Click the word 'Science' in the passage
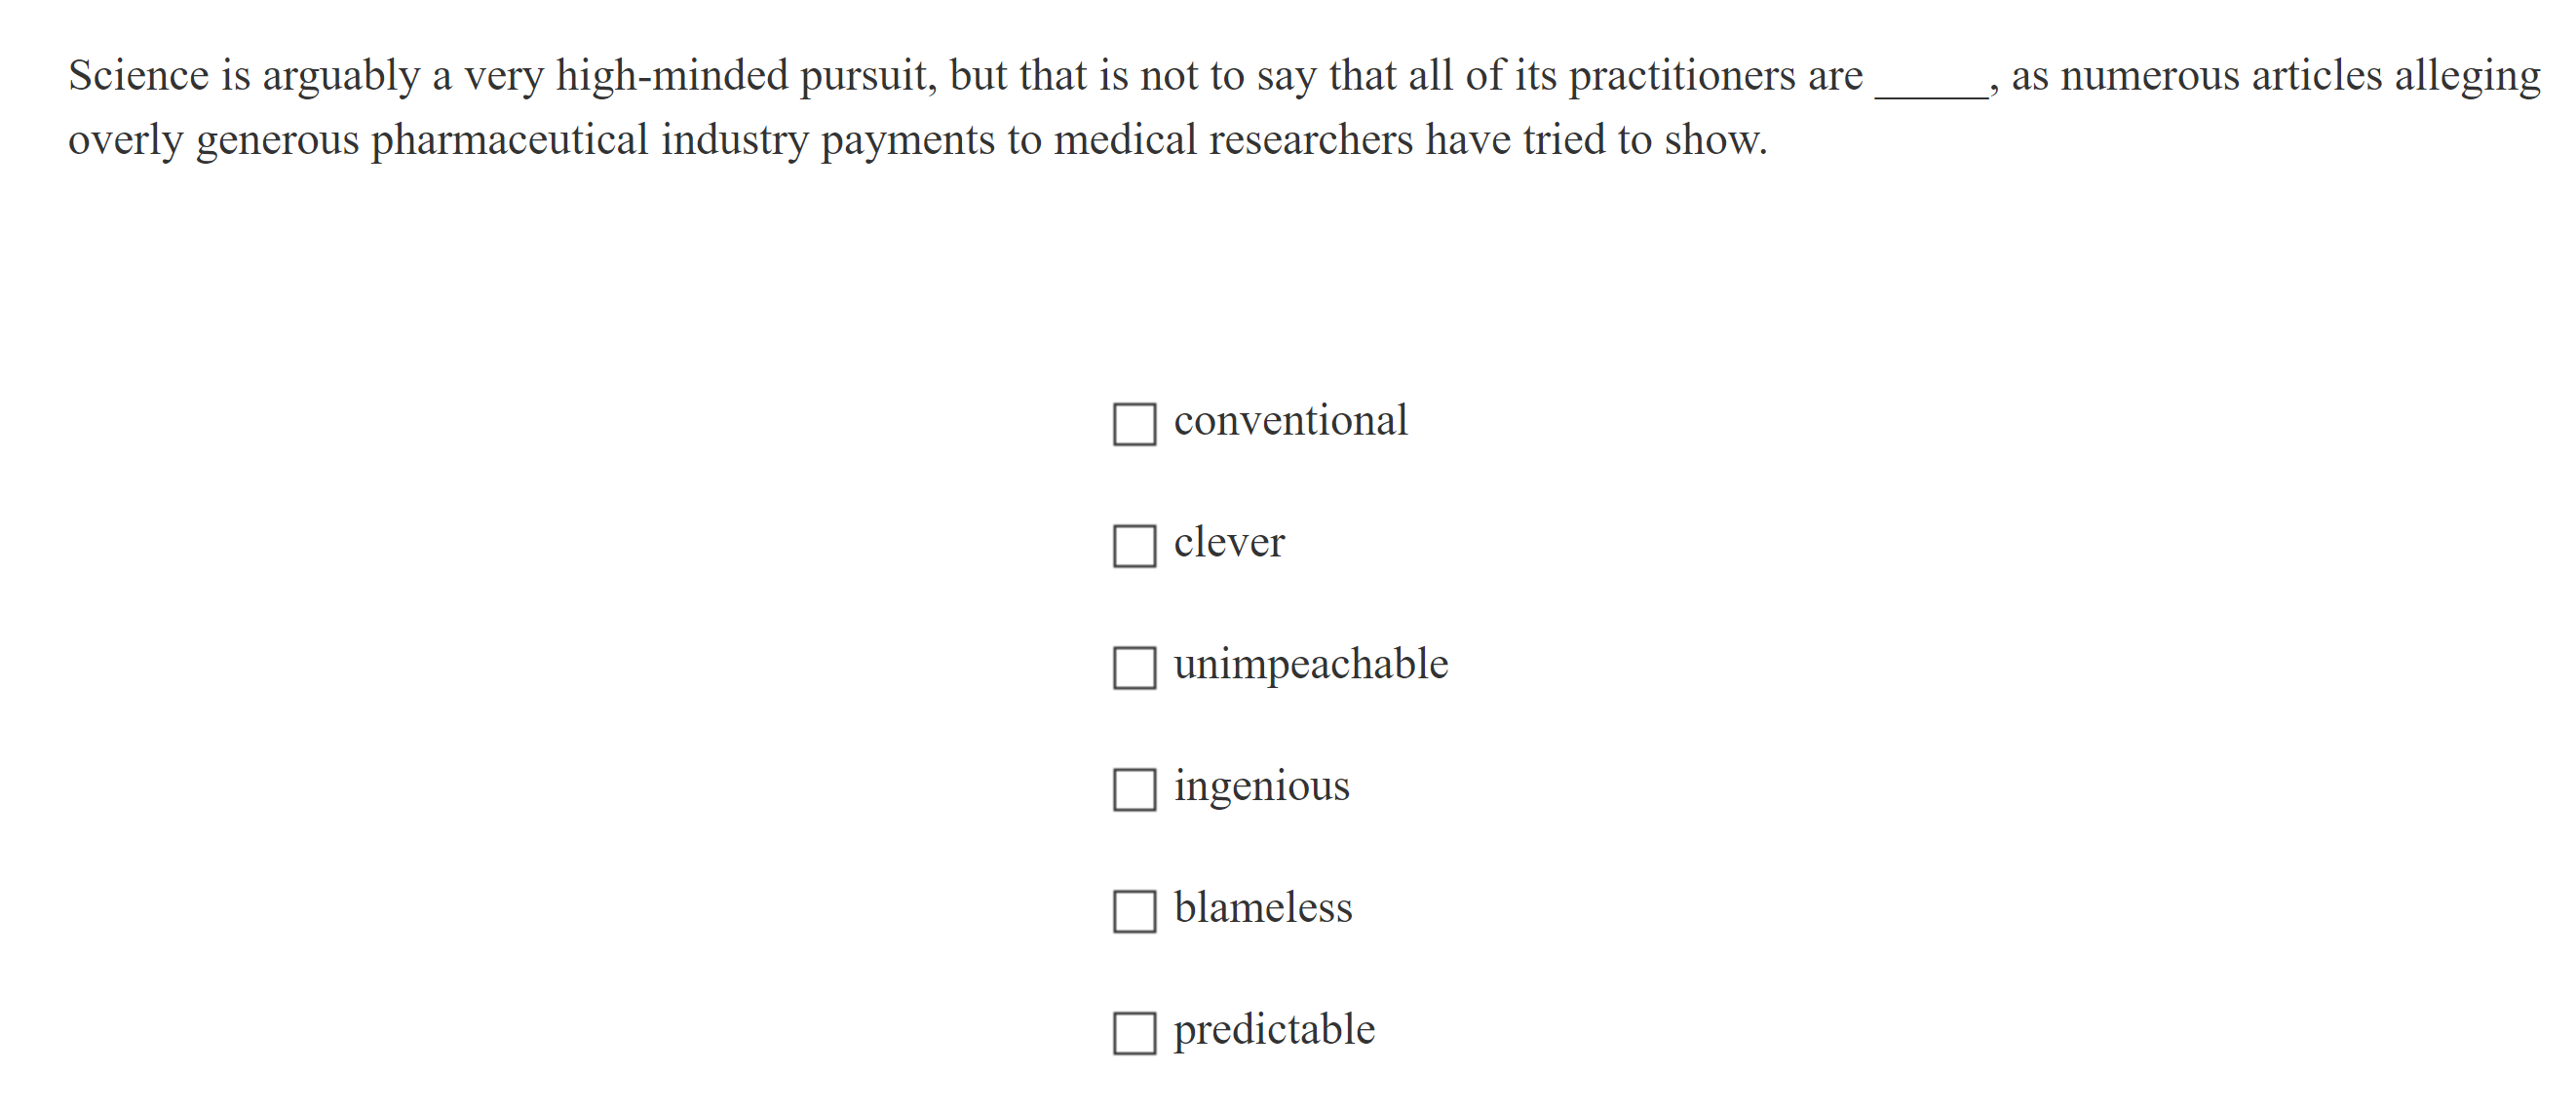 [138, 76]
